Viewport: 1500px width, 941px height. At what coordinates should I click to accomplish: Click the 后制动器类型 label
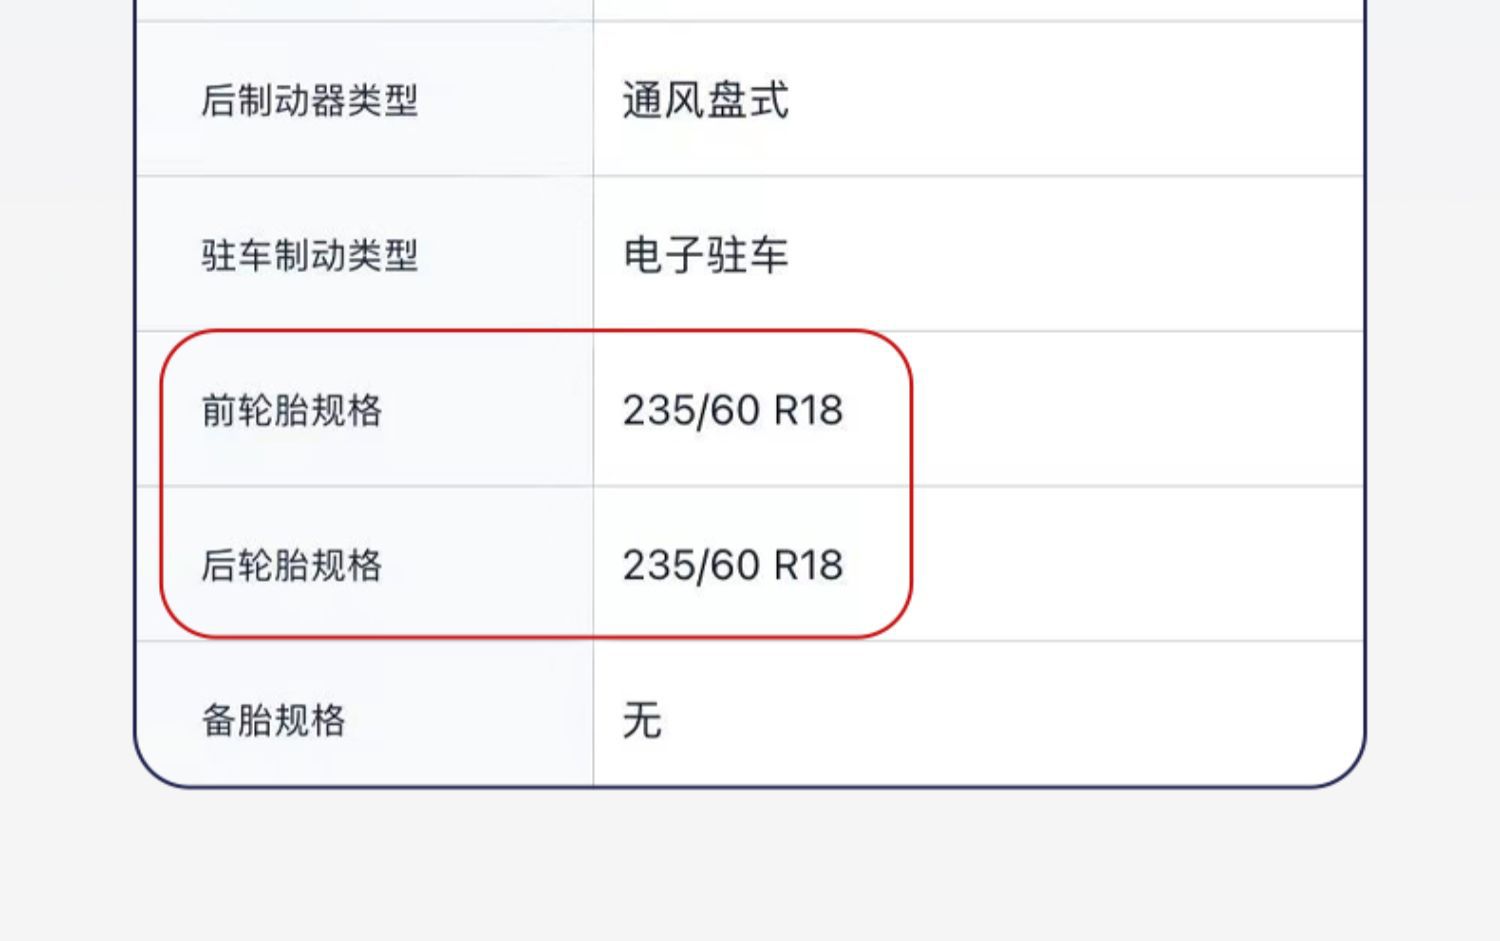coord(309,101)
